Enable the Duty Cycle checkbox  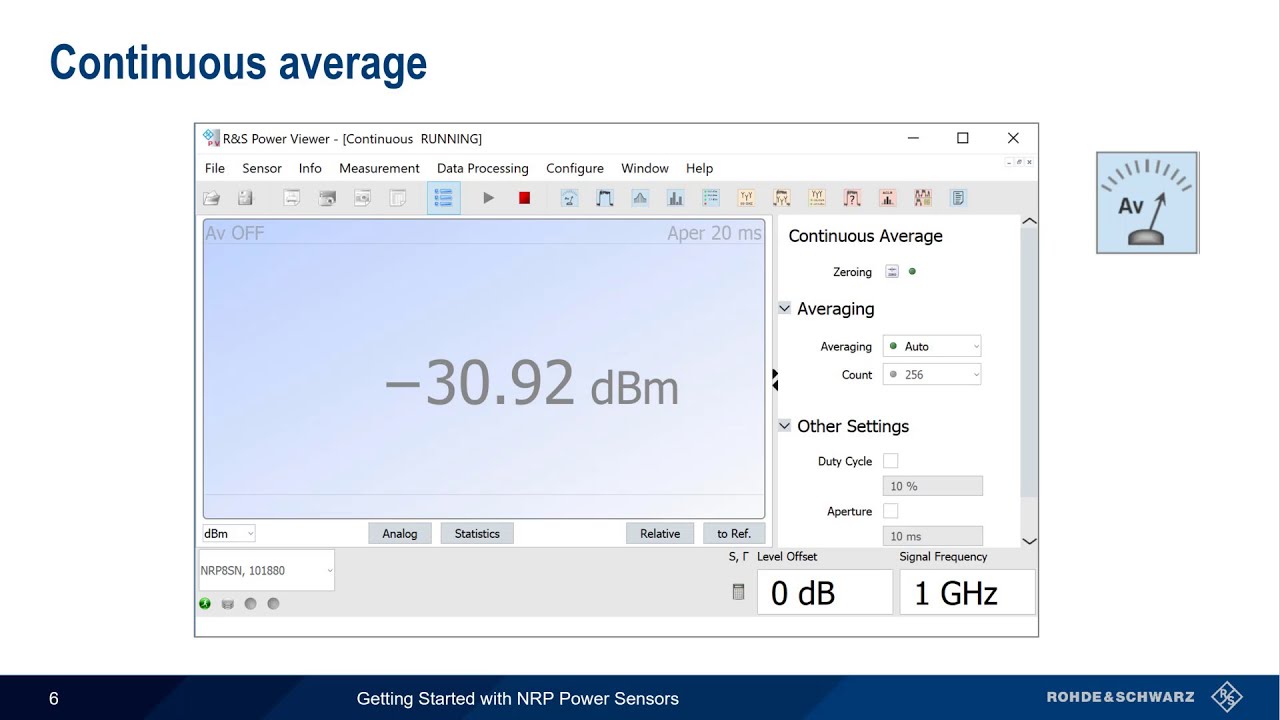891,461
